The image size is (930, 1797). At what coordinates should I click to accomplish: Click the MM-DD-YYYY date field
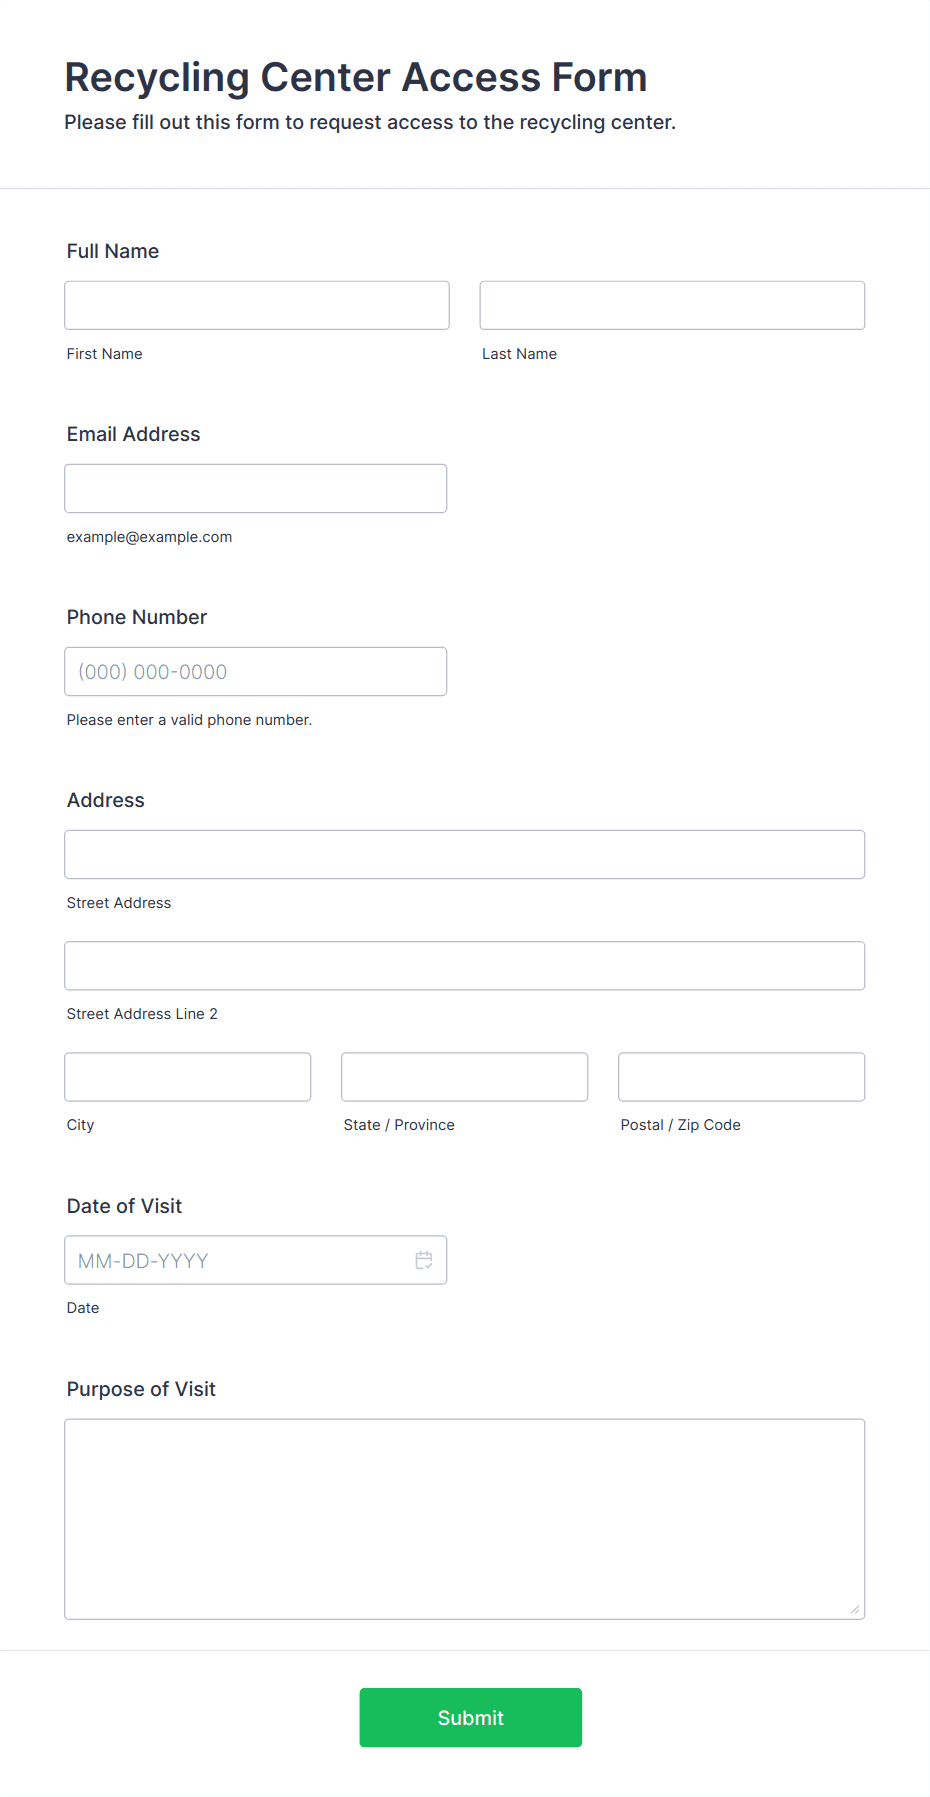pyautogui.click(x=256, y=1260)
